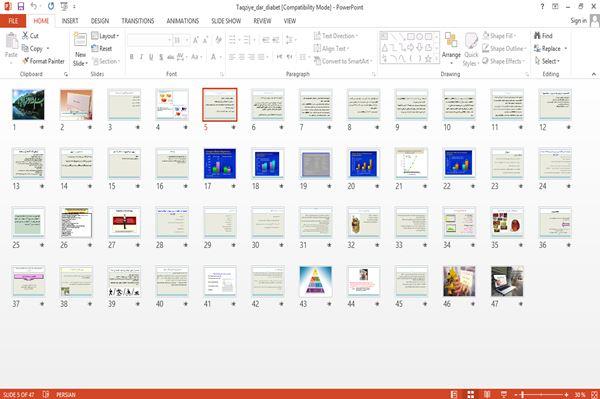Screen dimensions: 600x399
Task: Click the zoom out minus button
Action: [516, 394]
